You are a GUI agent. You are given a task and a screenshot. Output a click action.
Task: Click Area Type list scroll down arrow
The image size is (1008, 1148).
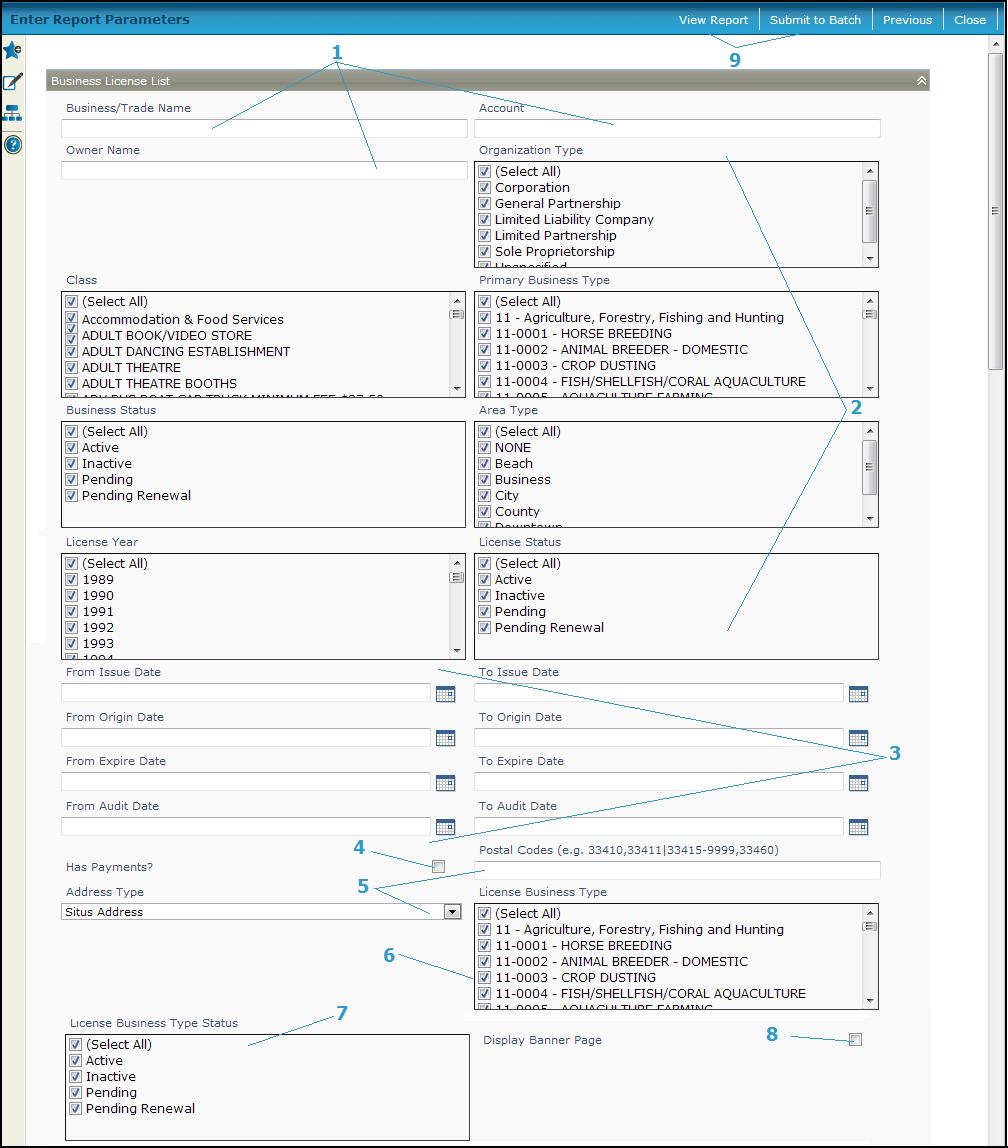click(x=870, y=518)
